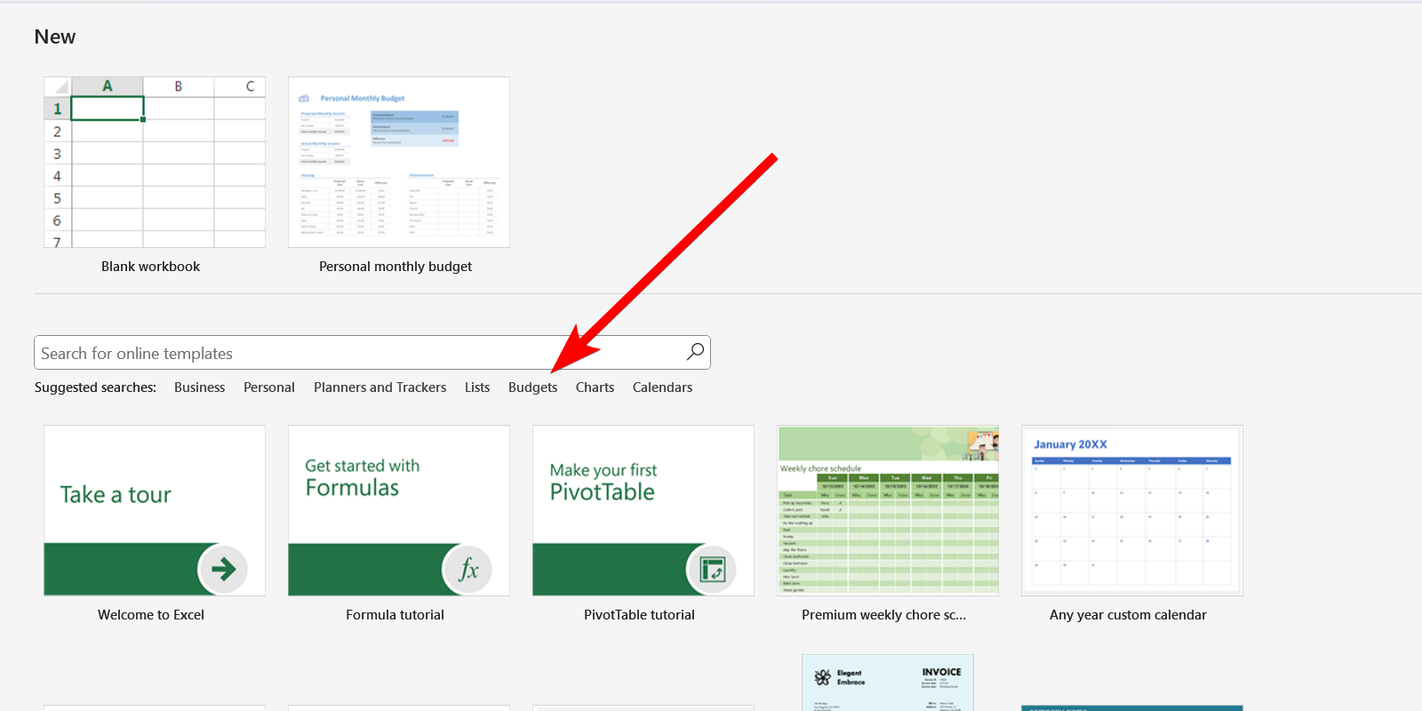The width and height of the screenshot is (1422, 711).
Task: Open the January 20XX calendar template
Action: click(x=1132, y=511)
